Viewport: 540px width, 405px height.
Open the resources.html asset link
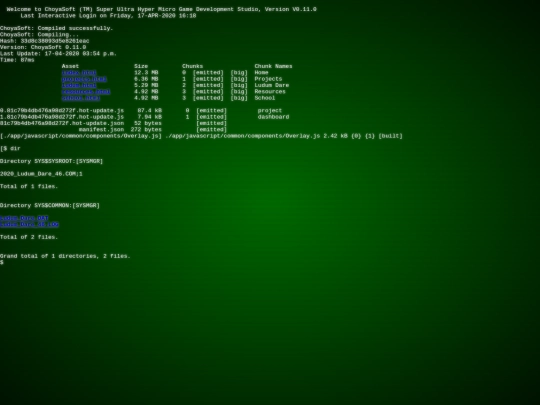pyautogui.click(x=86, y=92)
